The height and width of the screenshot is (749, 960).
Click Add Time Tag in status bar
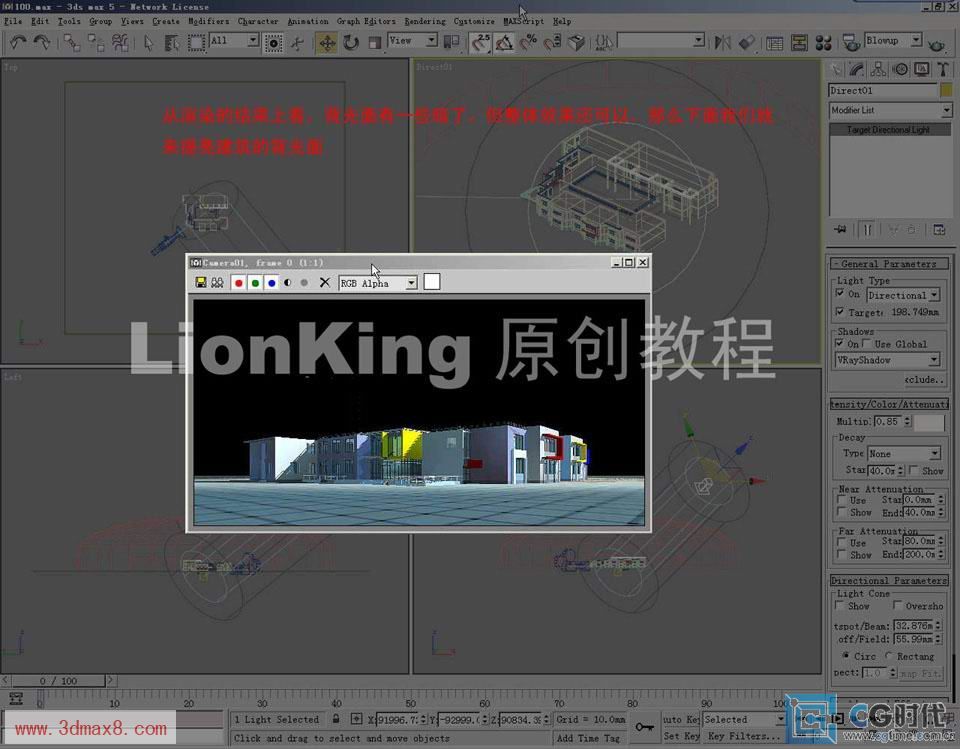tap(588, 738)
